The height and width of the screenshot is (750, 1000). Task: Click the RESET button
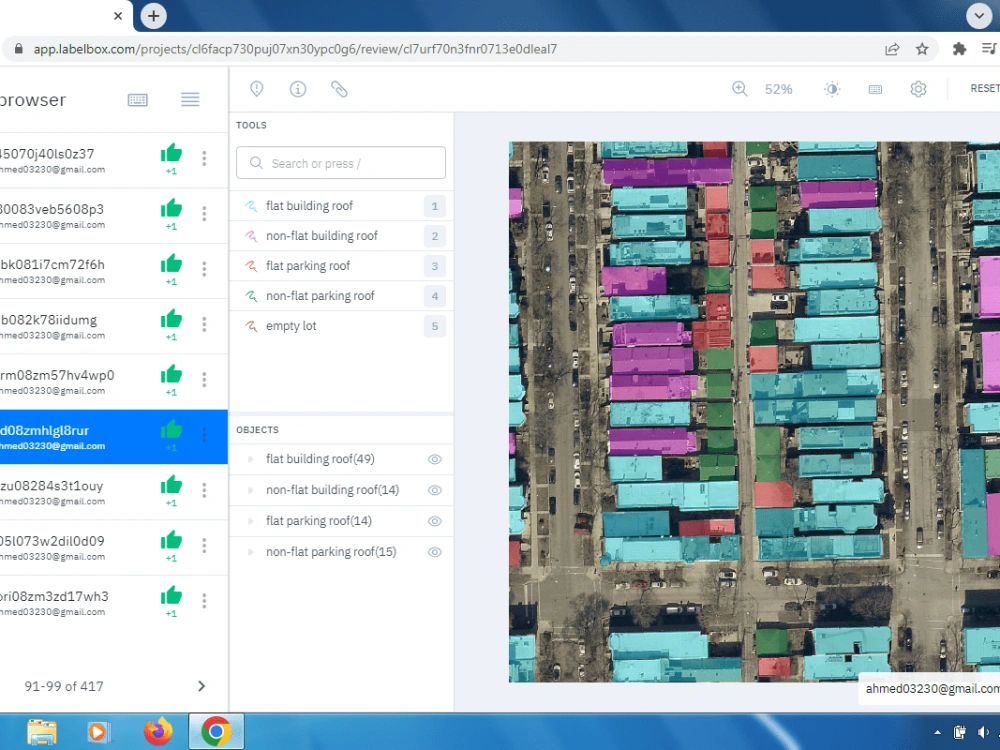pyautogui.click(x=984, y=88)
